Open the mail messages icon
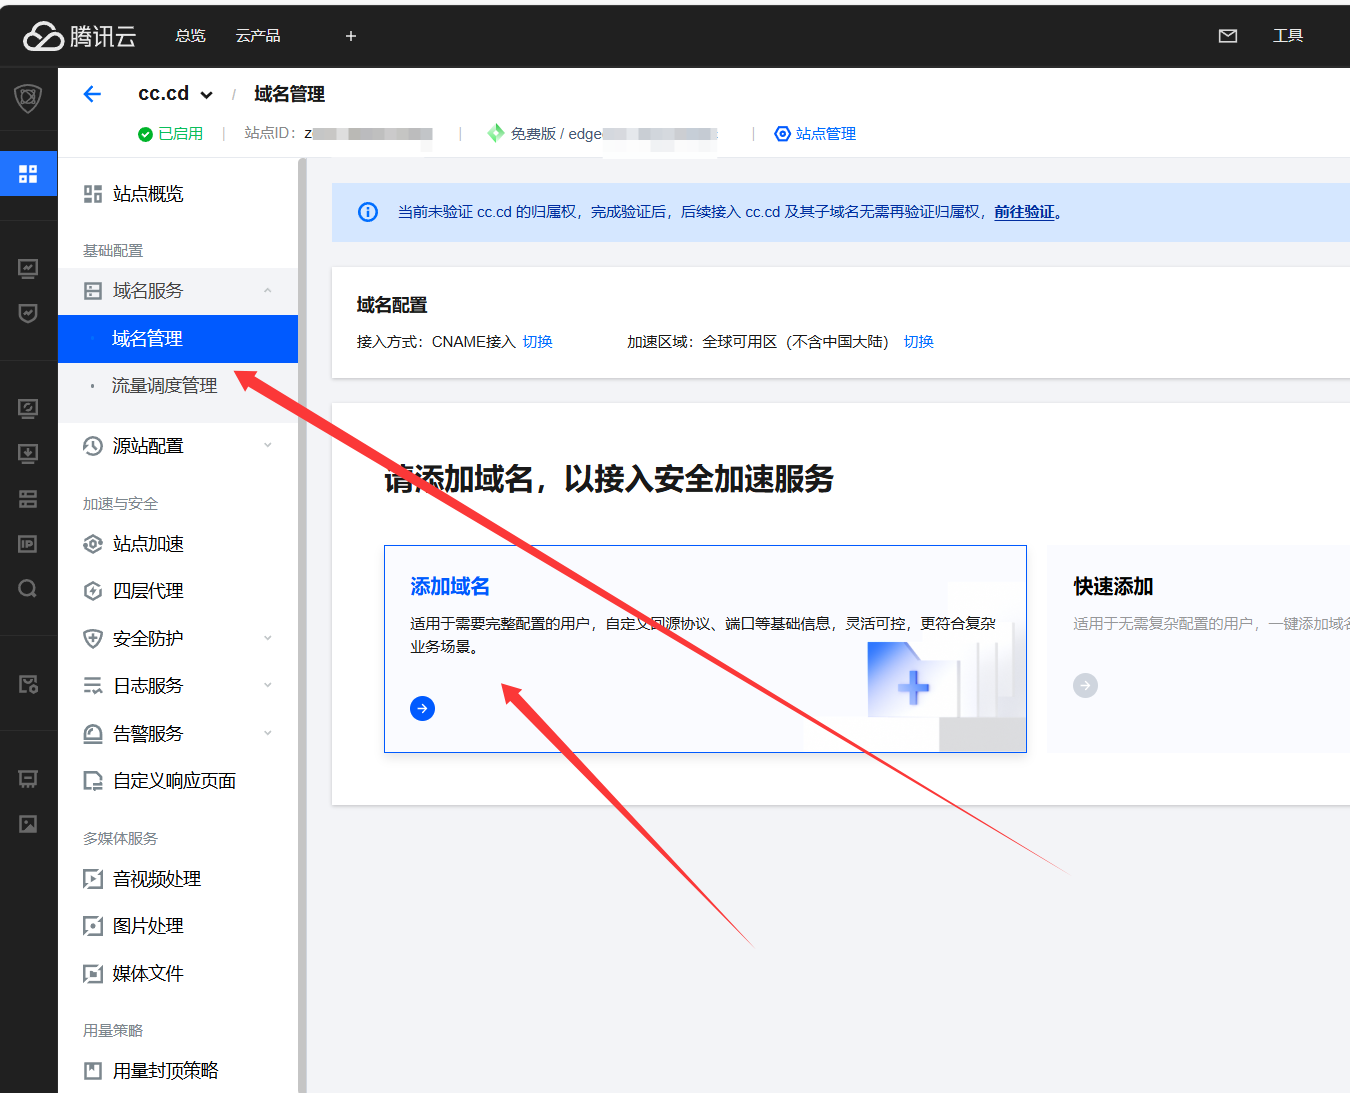Screen dimensions: 1350x1093 click(x=1228, y=36)
